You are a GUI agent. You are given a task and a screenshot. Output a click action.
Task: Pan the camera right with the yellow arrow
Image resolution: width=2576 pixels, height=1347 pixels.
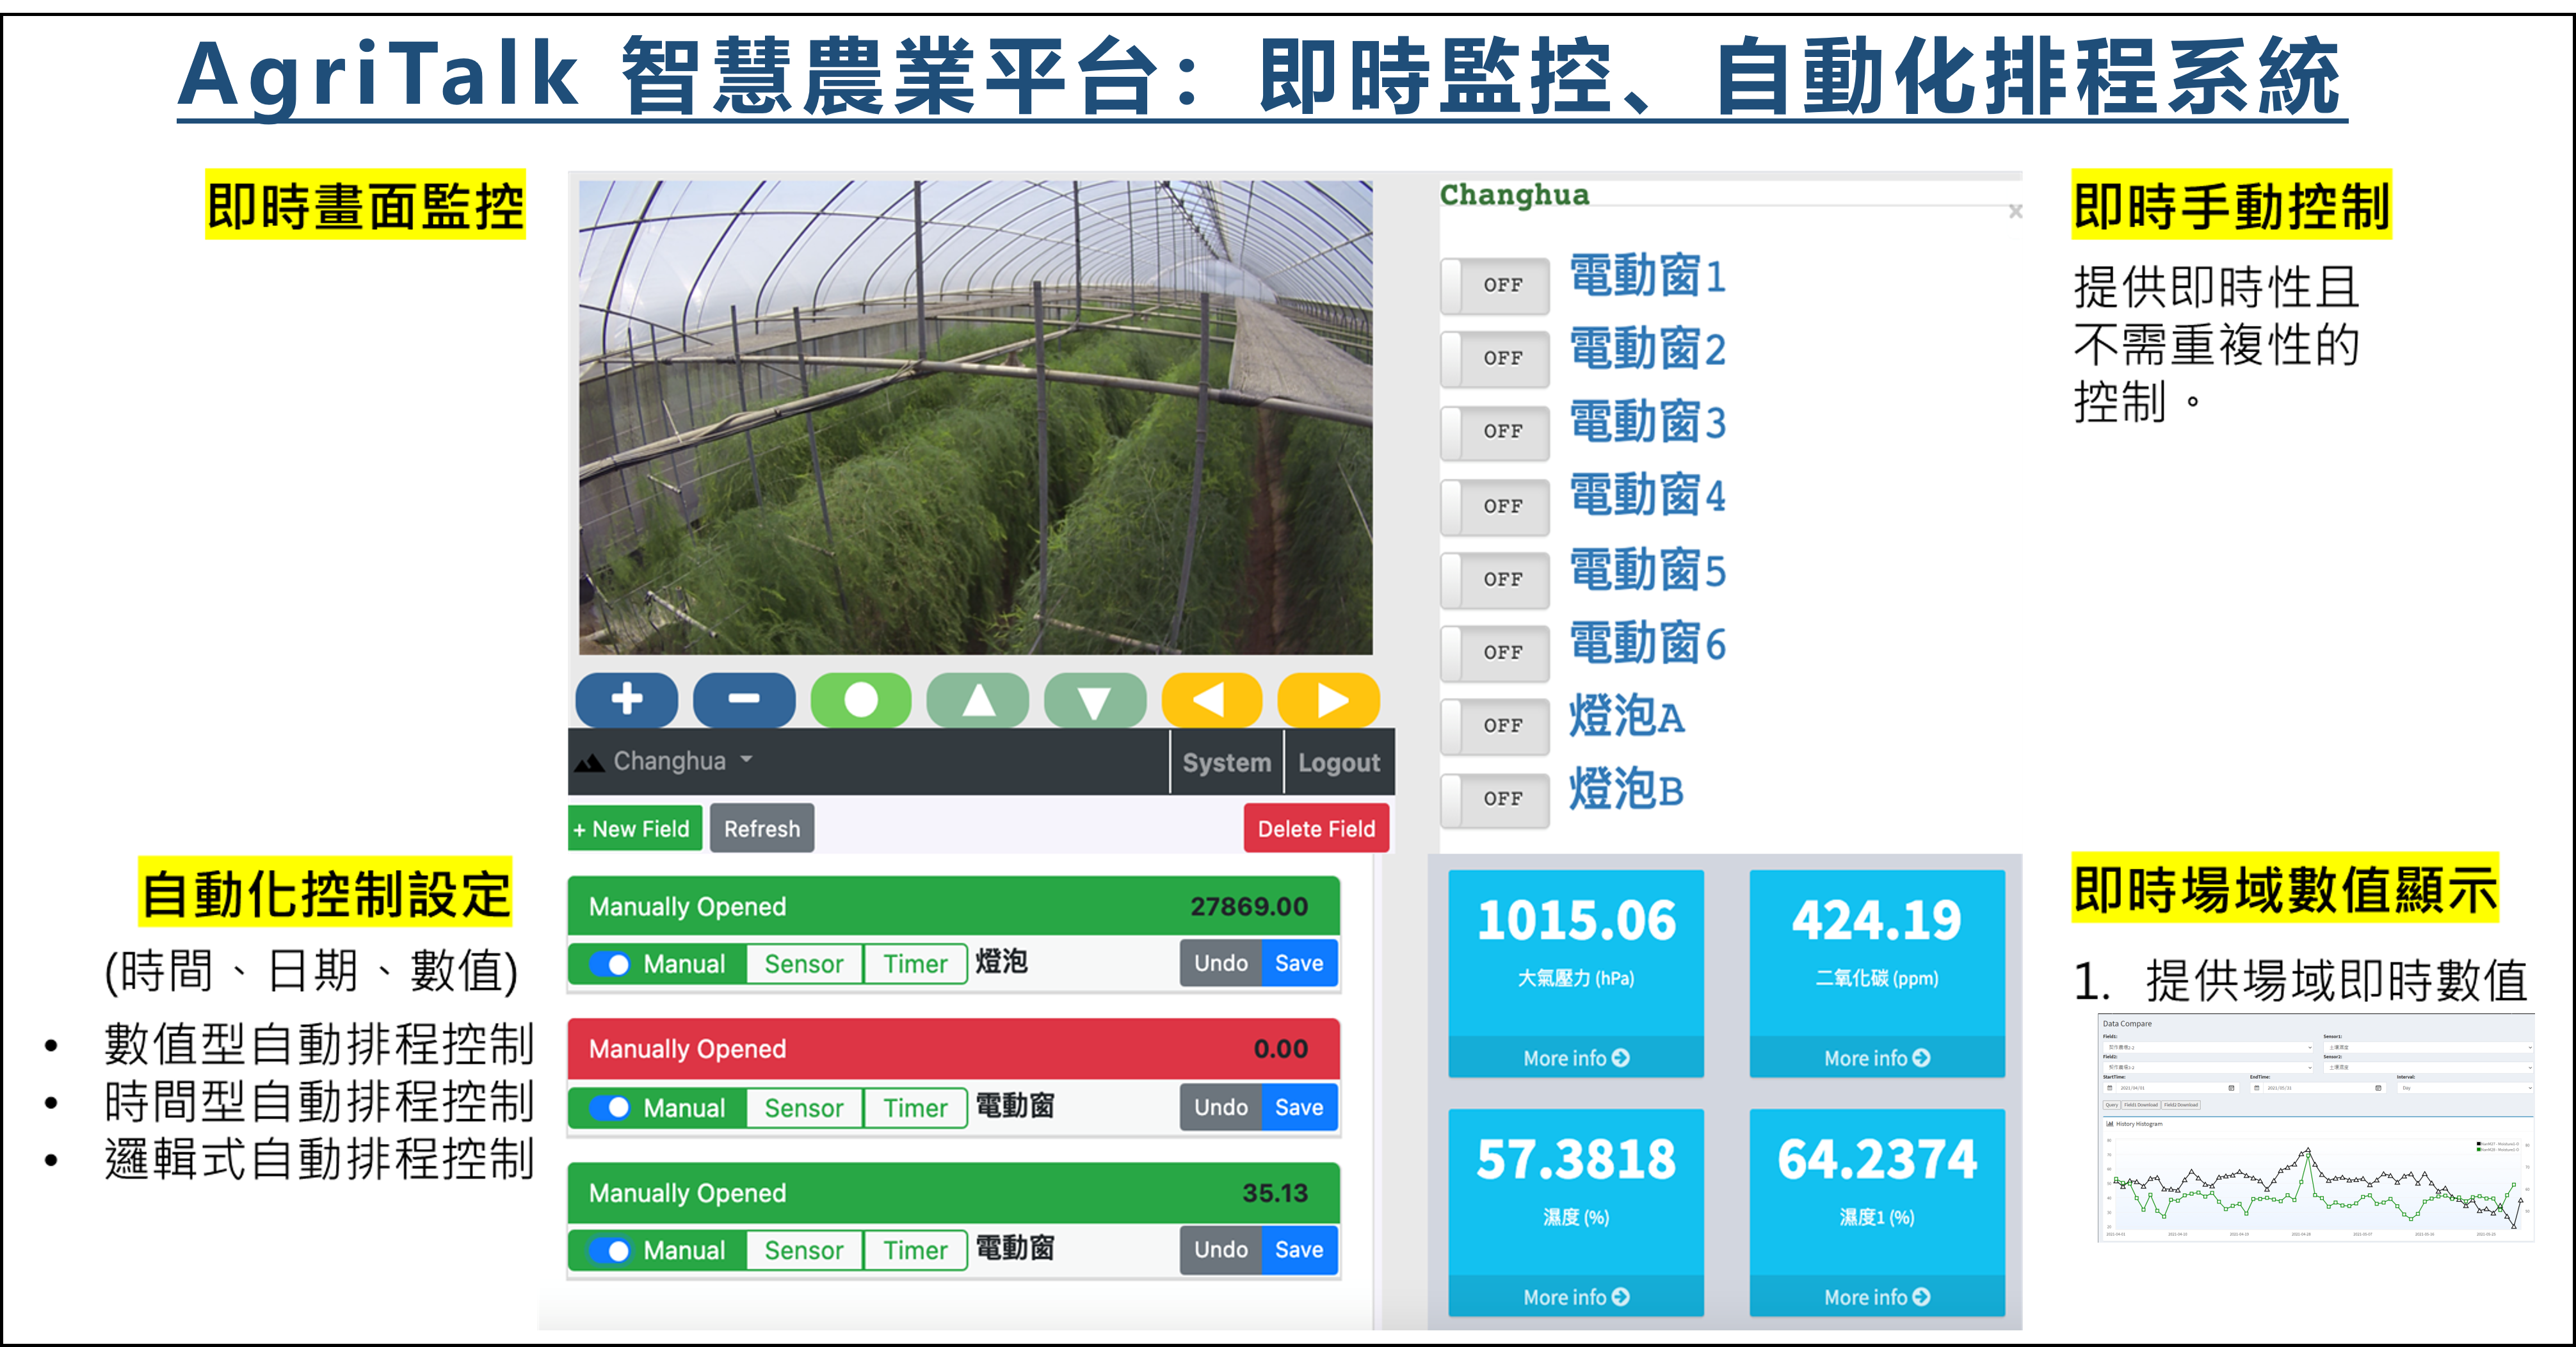point(1329,699)
